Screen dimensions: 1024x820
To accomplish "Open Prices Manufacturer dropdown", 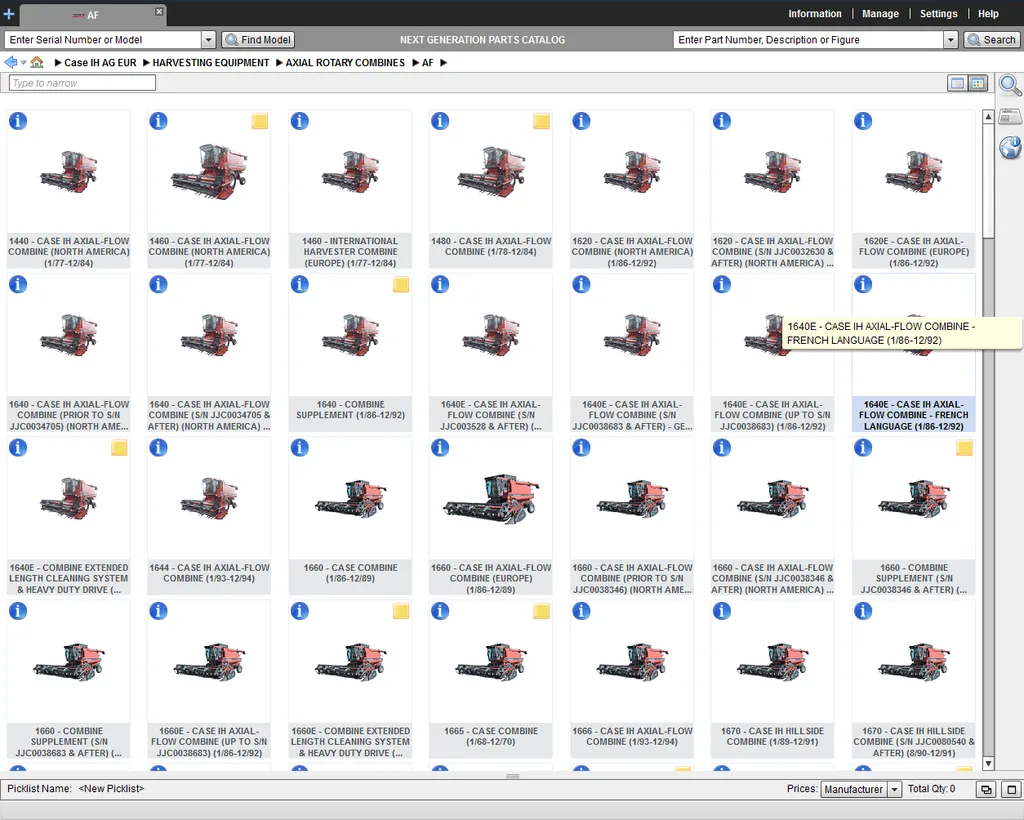I will point(895,789).
